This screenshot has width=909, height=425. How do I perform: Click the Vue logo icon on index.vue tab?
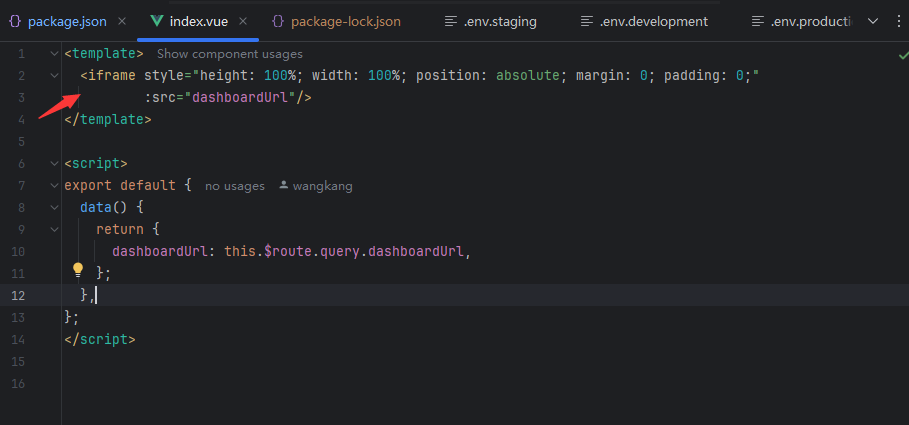pyautogui.click(x=157, y=21)
